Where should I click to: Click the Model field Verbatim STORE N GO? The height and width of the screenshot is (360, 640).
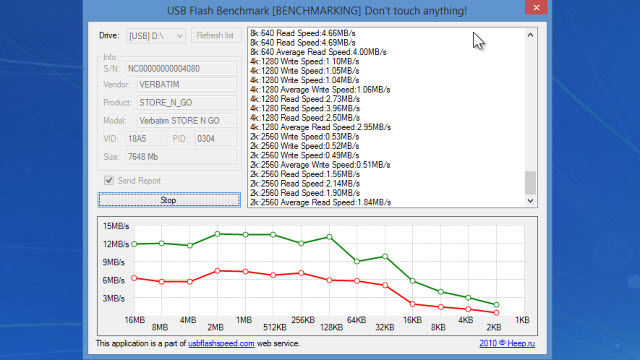point(187,121)
